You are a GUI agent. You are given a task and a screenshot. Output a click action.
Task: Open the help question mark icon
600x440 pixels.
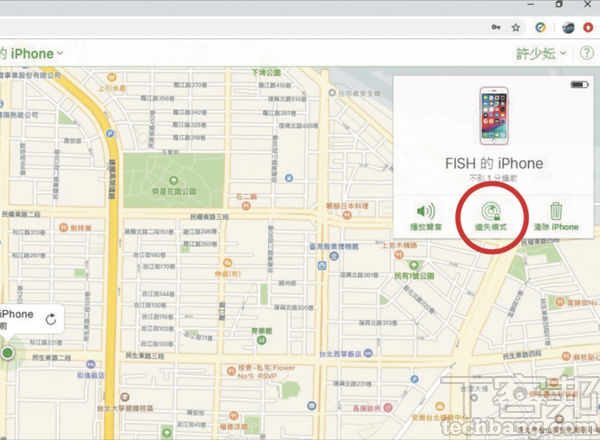pyautogui.click(x=587, y=53)
